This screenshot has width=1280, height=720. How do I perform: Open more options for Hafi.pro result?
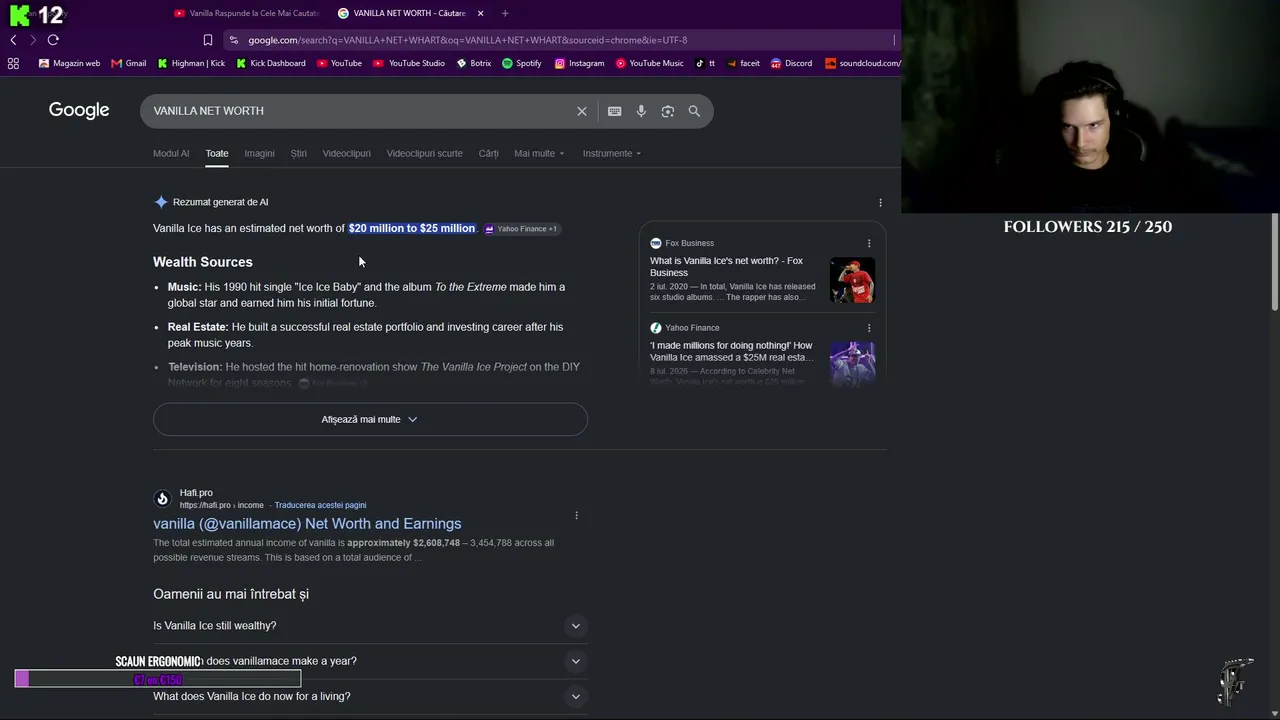(x=576, y=515)
